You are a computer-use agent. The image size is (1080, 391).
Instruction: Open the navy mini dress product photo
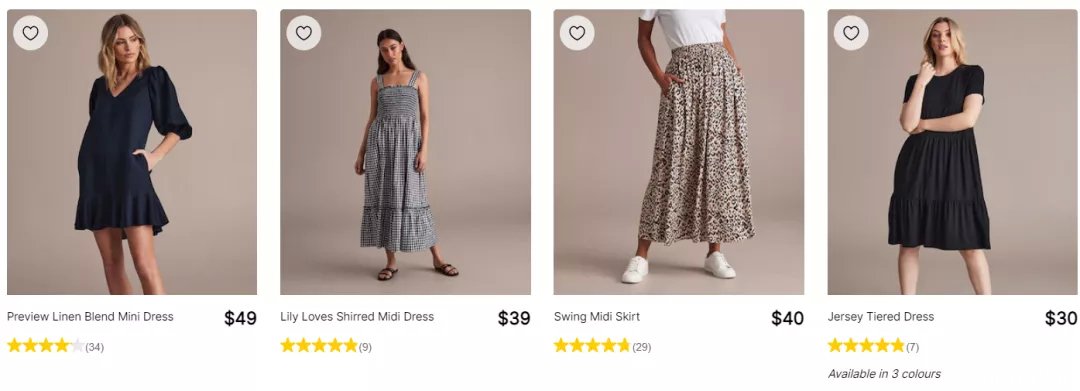132,152
